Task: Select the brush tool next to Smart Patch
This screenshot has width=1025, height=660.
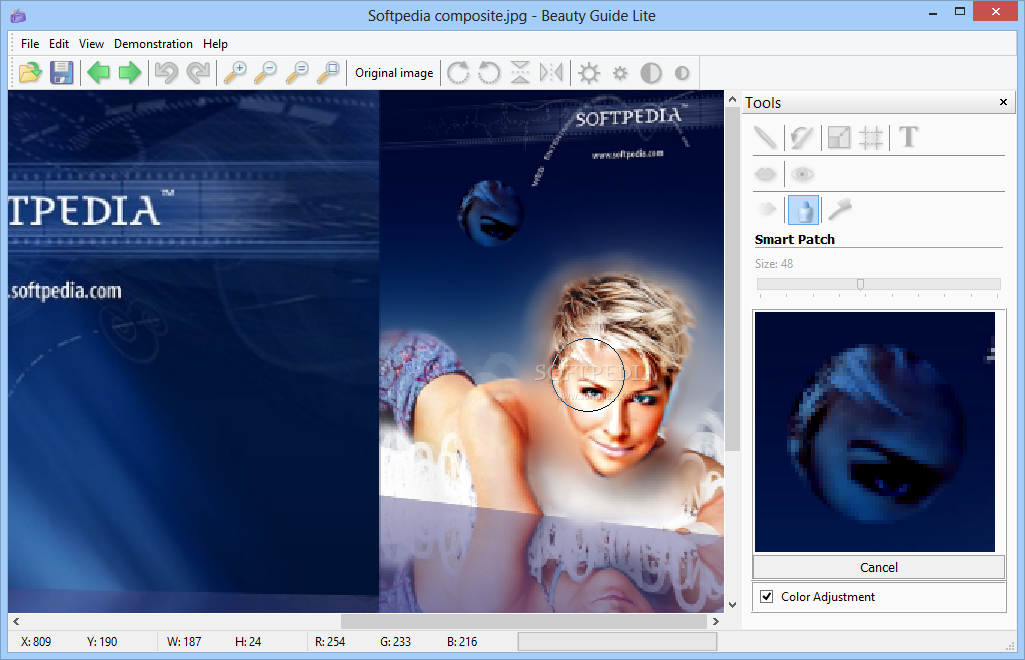Action: (840, 210)
